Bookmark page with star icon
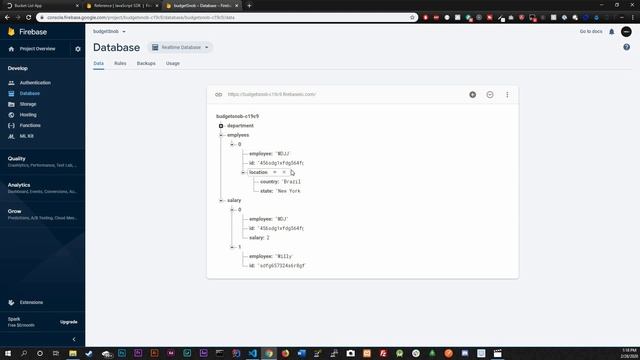This screenshot has width=640, height=360. point(412,18)
